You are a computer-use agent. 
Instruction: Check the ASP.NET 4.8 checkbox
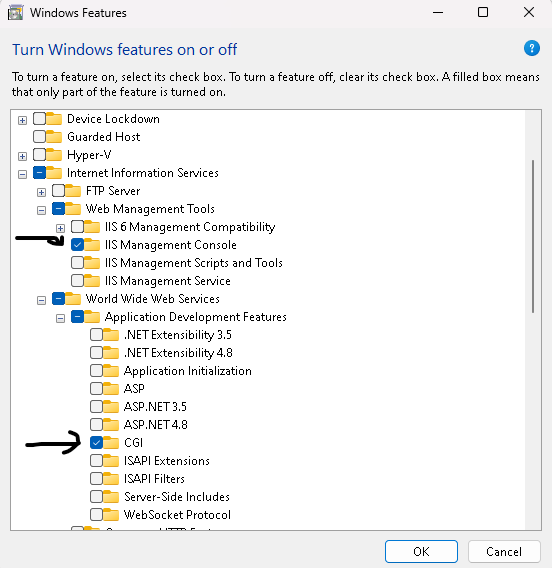click(96, 424)
